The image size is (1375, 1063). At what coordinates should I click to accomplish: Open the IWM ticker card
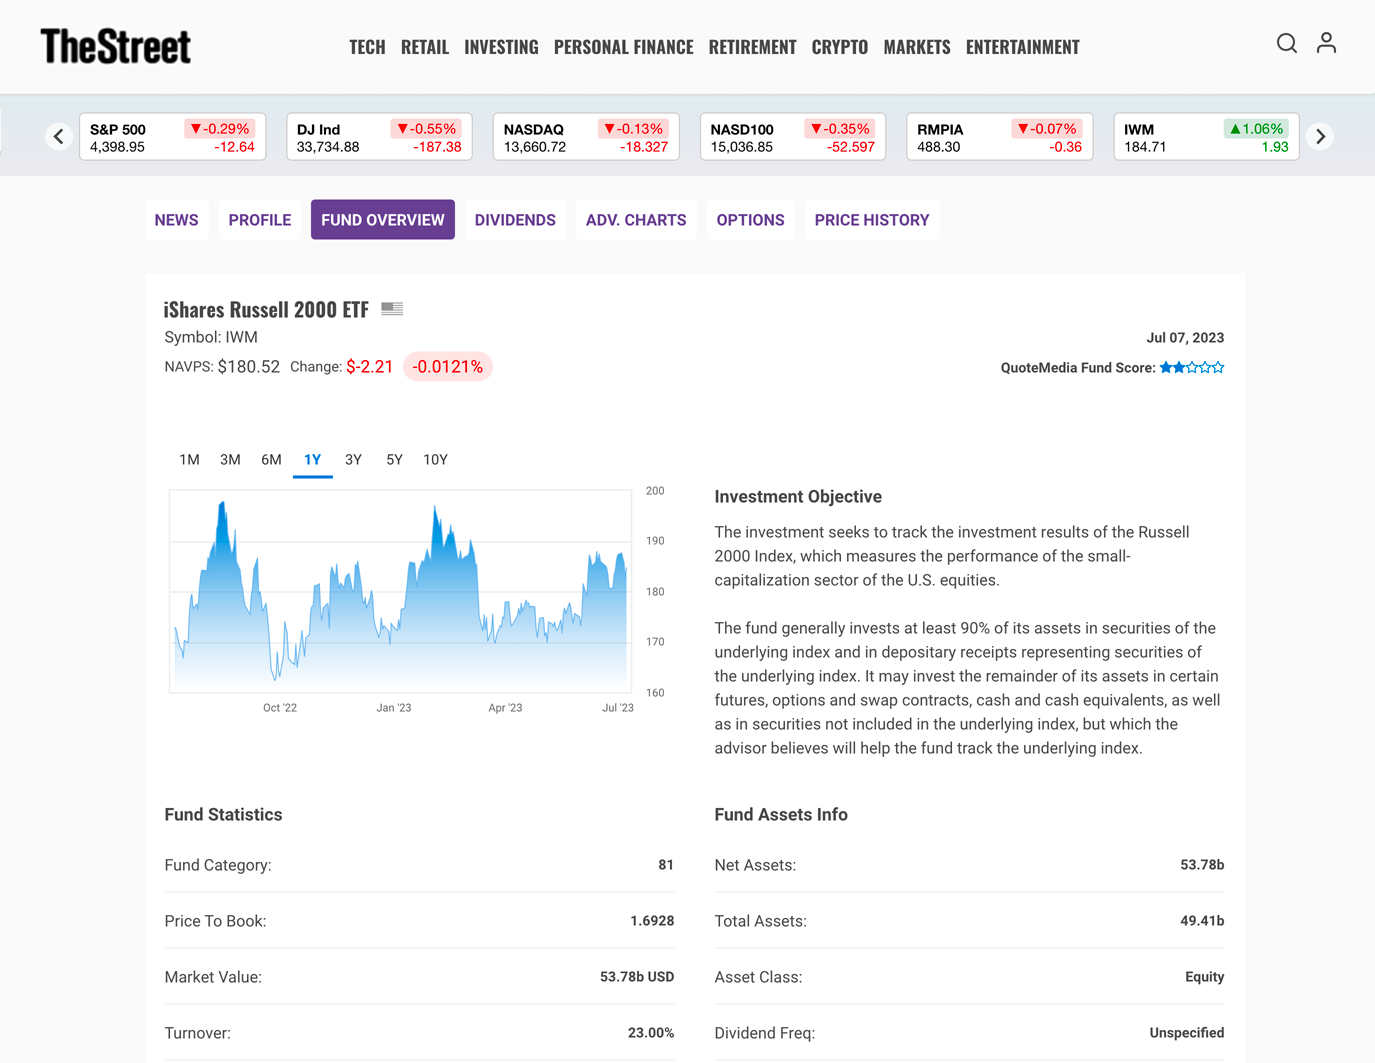click(1205, 137)
